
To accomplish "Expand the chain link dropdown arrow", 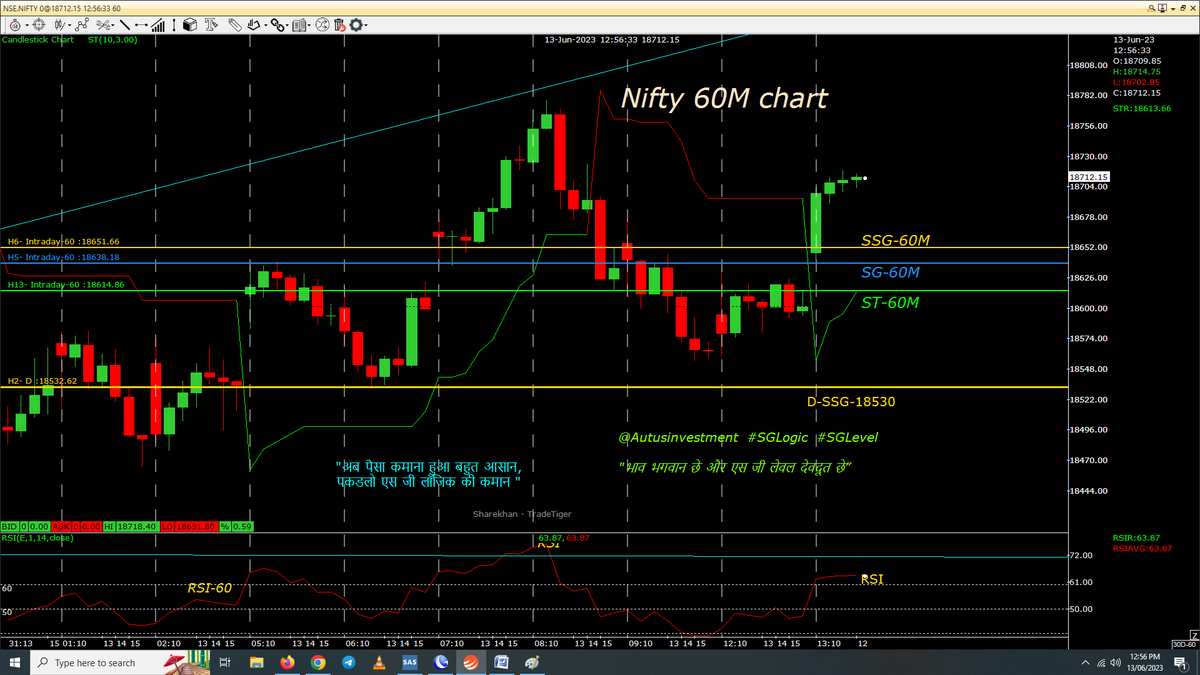I will [x=288, y=25].
